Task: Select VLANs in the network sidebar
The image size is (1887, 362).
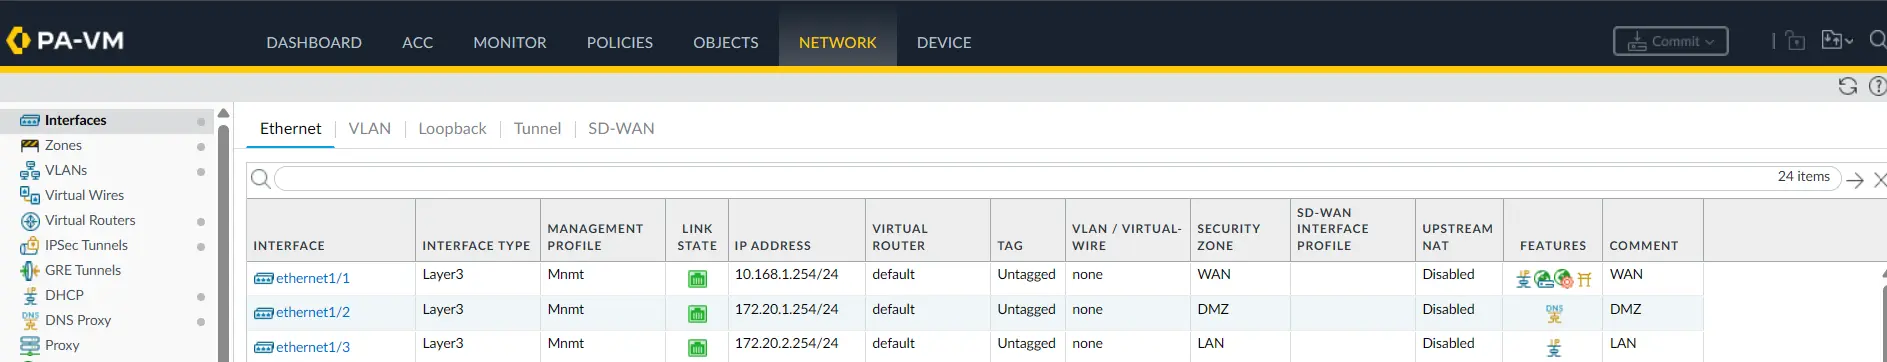Action: (66, 170)
